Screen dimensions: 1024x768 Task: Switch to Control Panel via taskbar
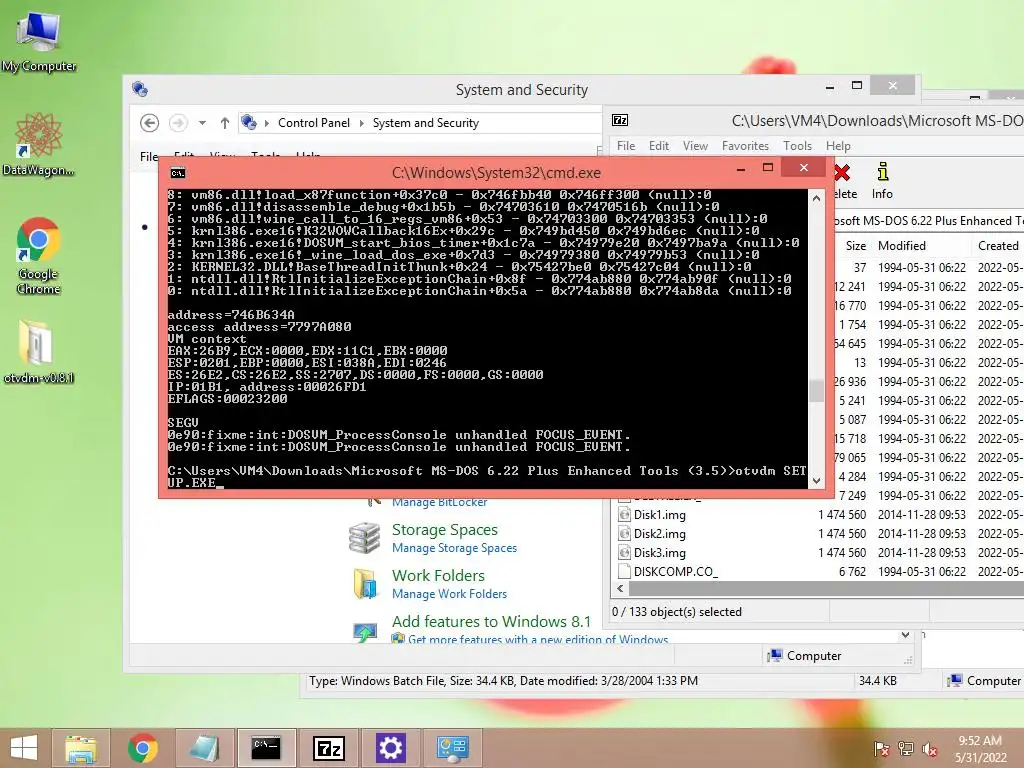click(453, 748)
